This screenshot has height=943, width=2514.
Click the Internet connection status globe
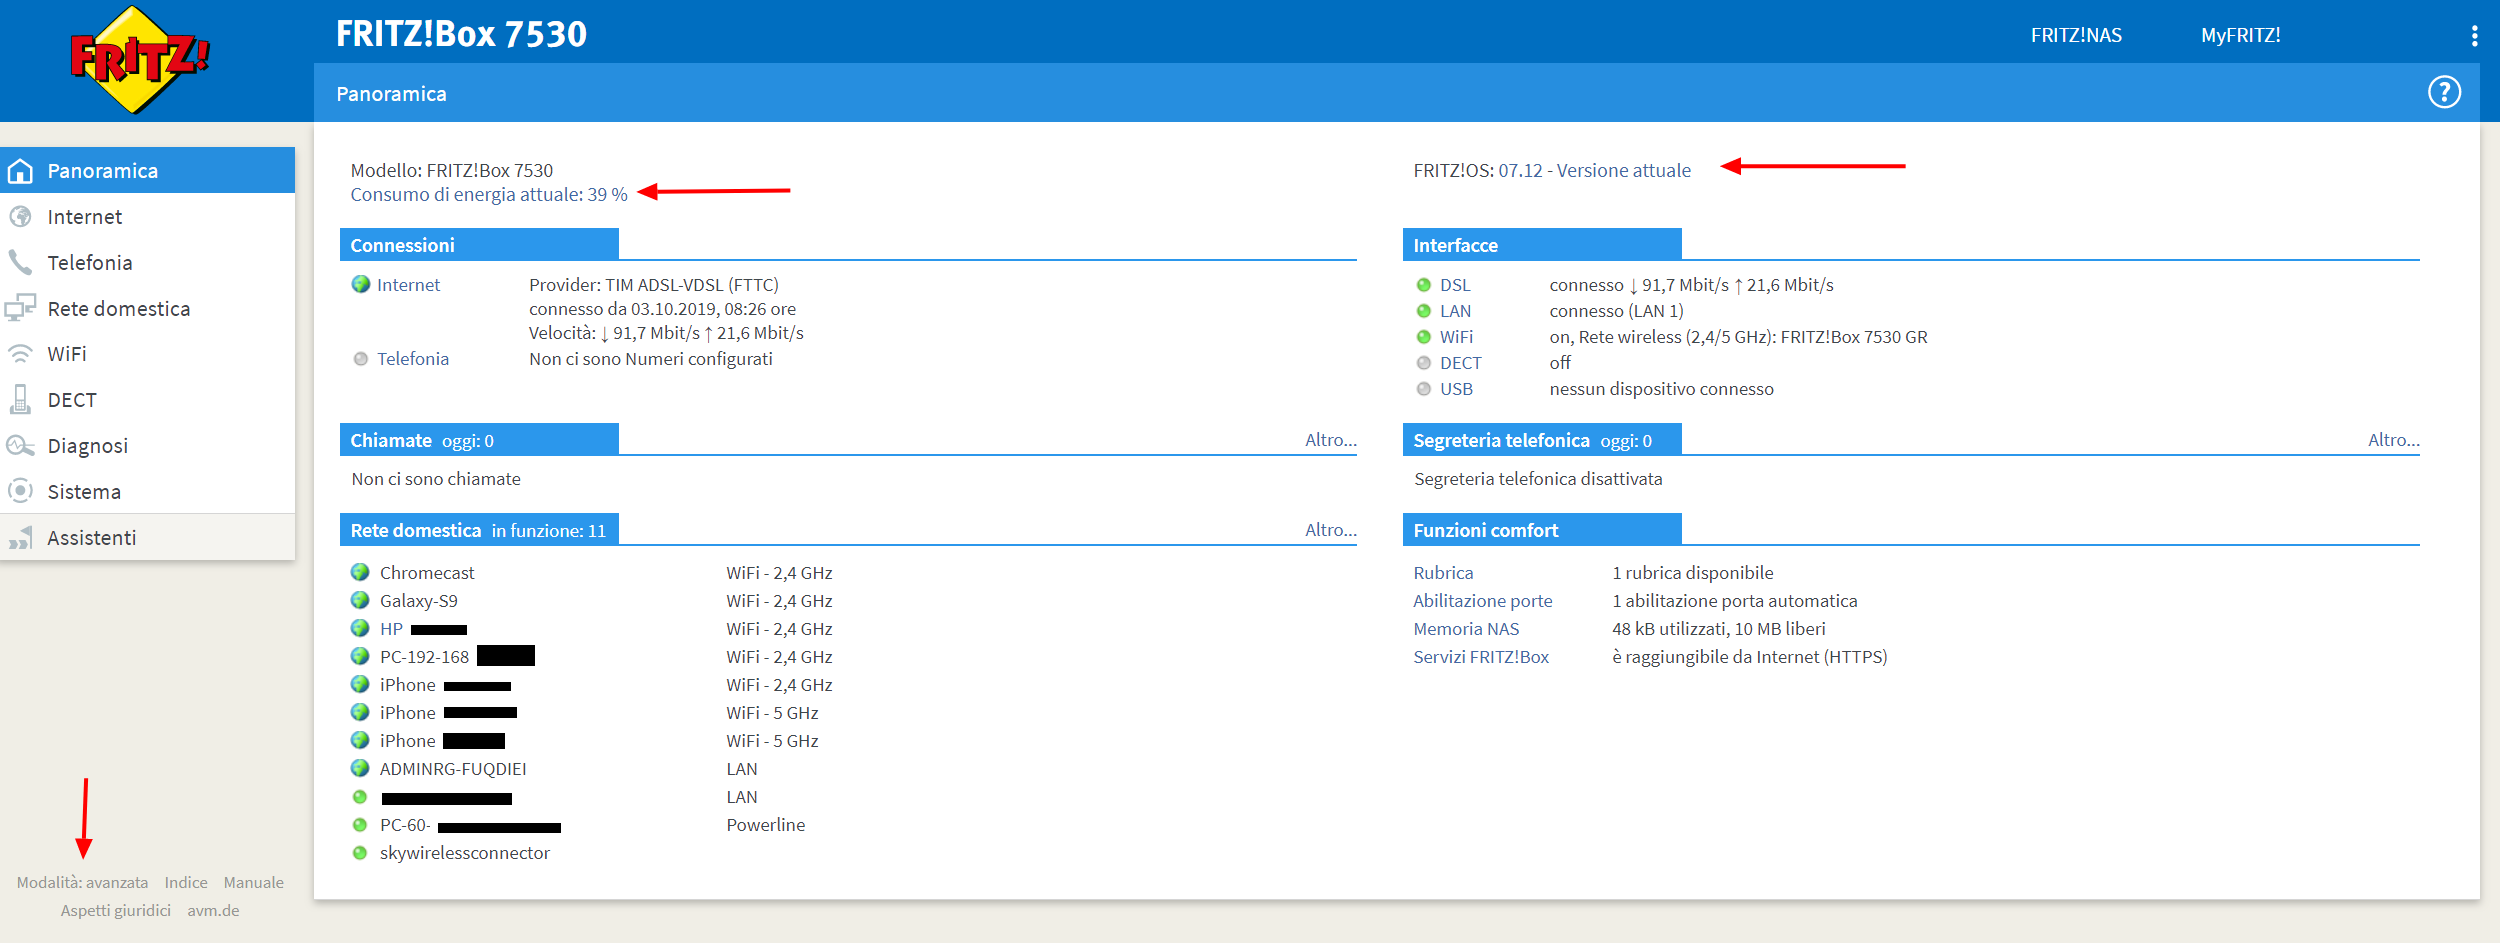(361, 285)
